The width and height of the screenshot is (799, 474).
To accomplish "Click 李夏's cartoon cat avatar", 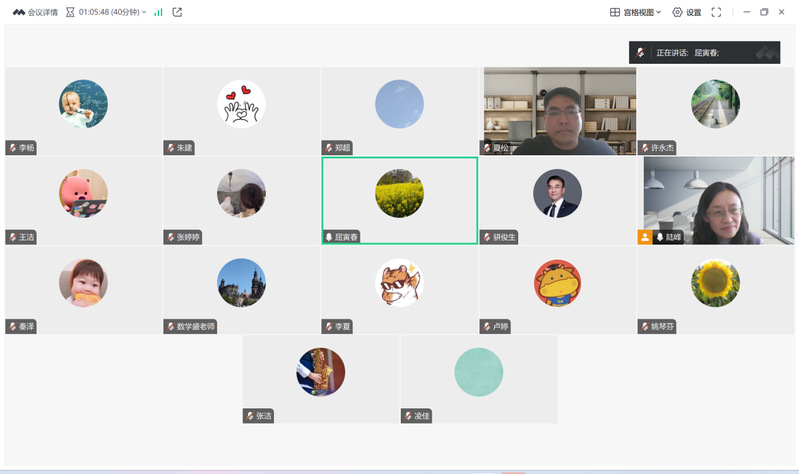I will tap(399, 283).
